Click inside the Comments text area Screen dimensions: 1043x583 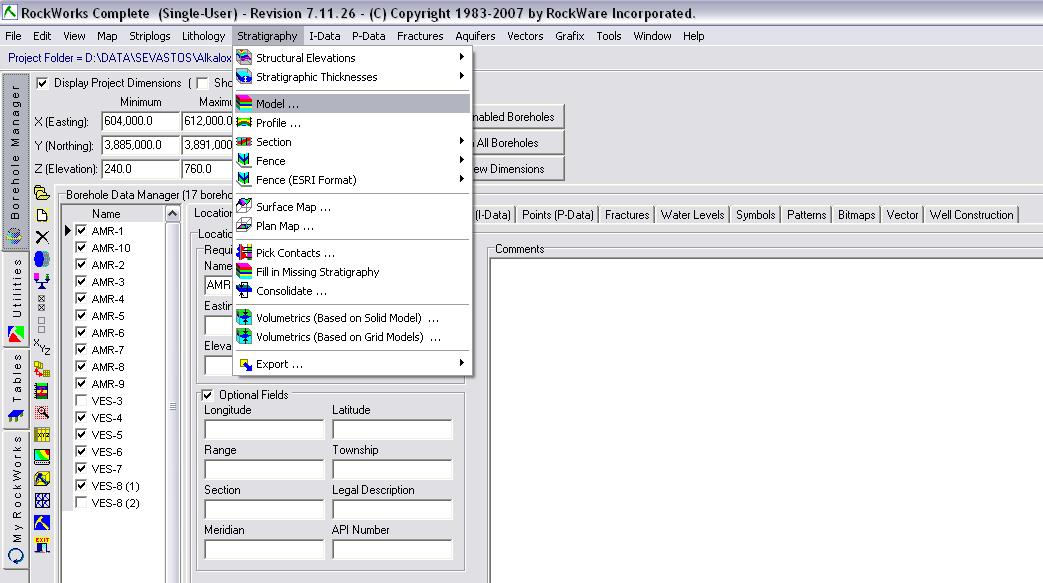[x=766, y=419]
